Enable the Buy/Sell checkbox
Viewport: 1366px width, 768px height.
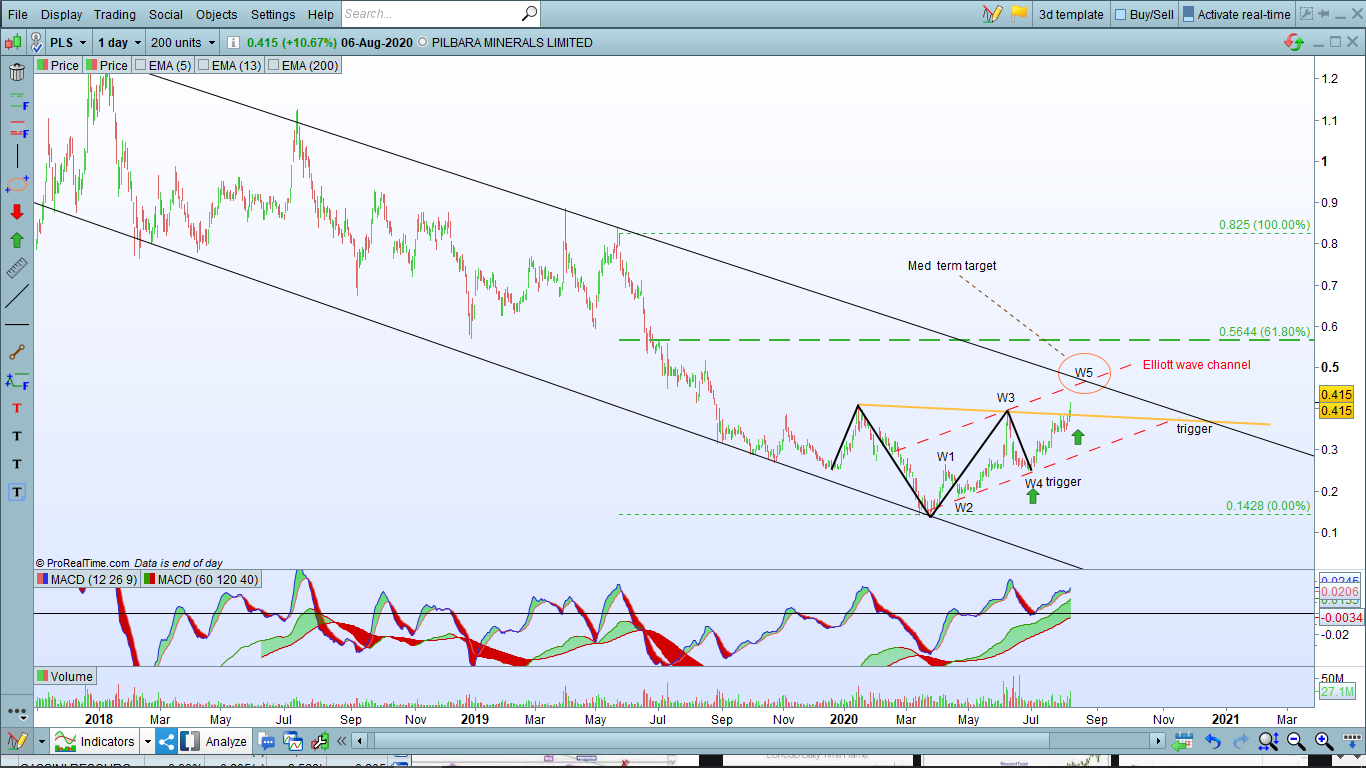[1121, 15]
